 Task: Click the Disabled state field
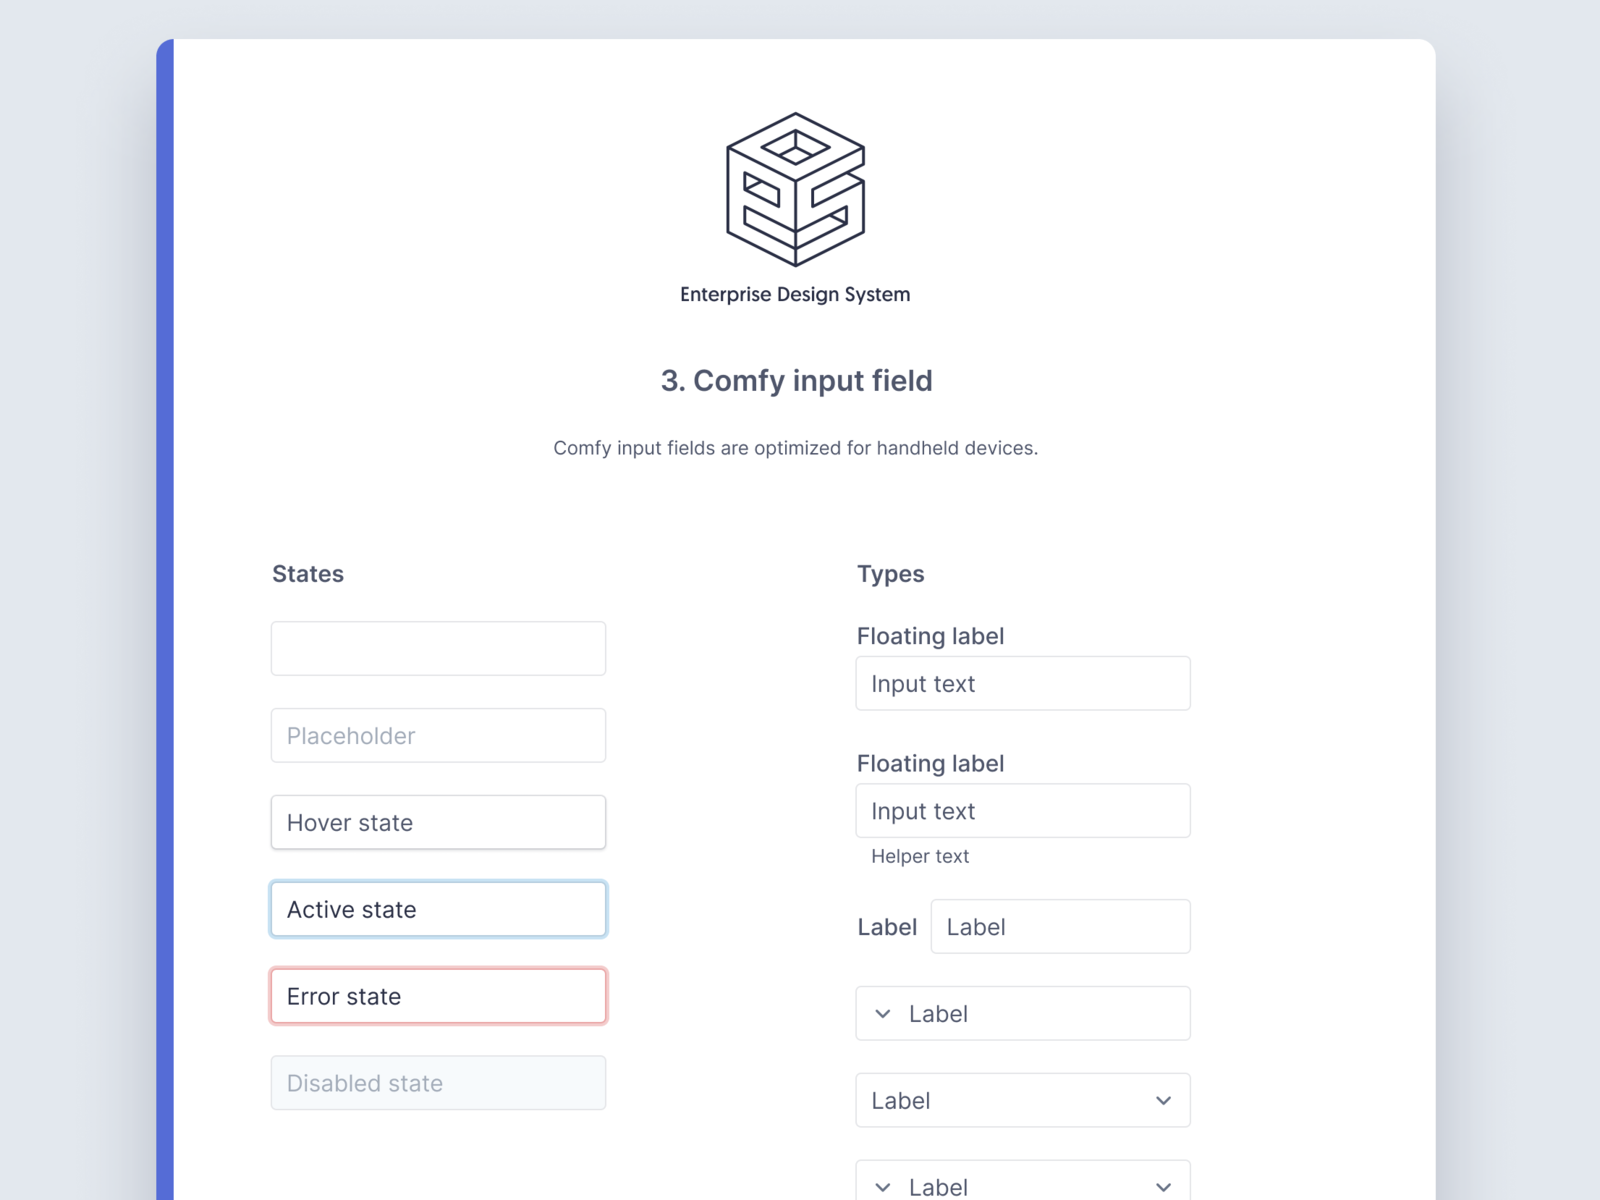click(x=438, y=1083)
